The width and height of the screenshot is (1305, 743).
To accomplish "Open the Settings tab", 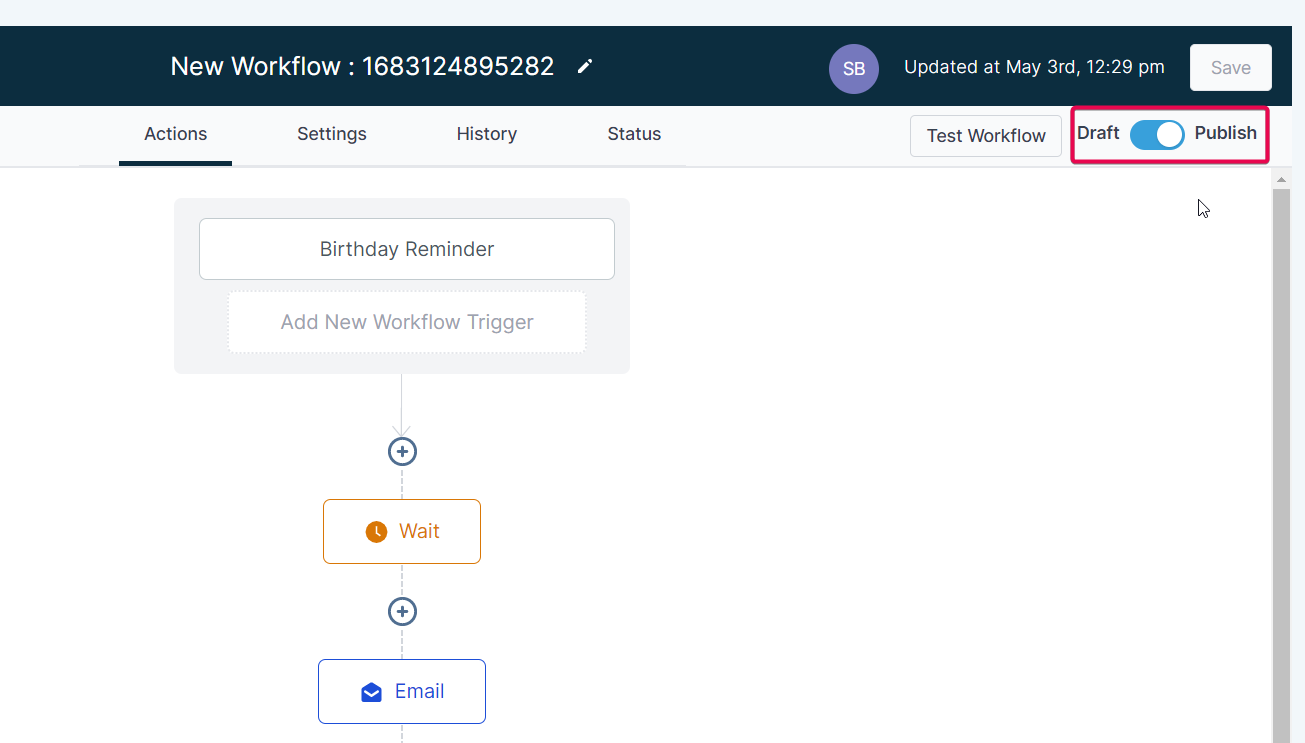I will click(x=331, y=134).
